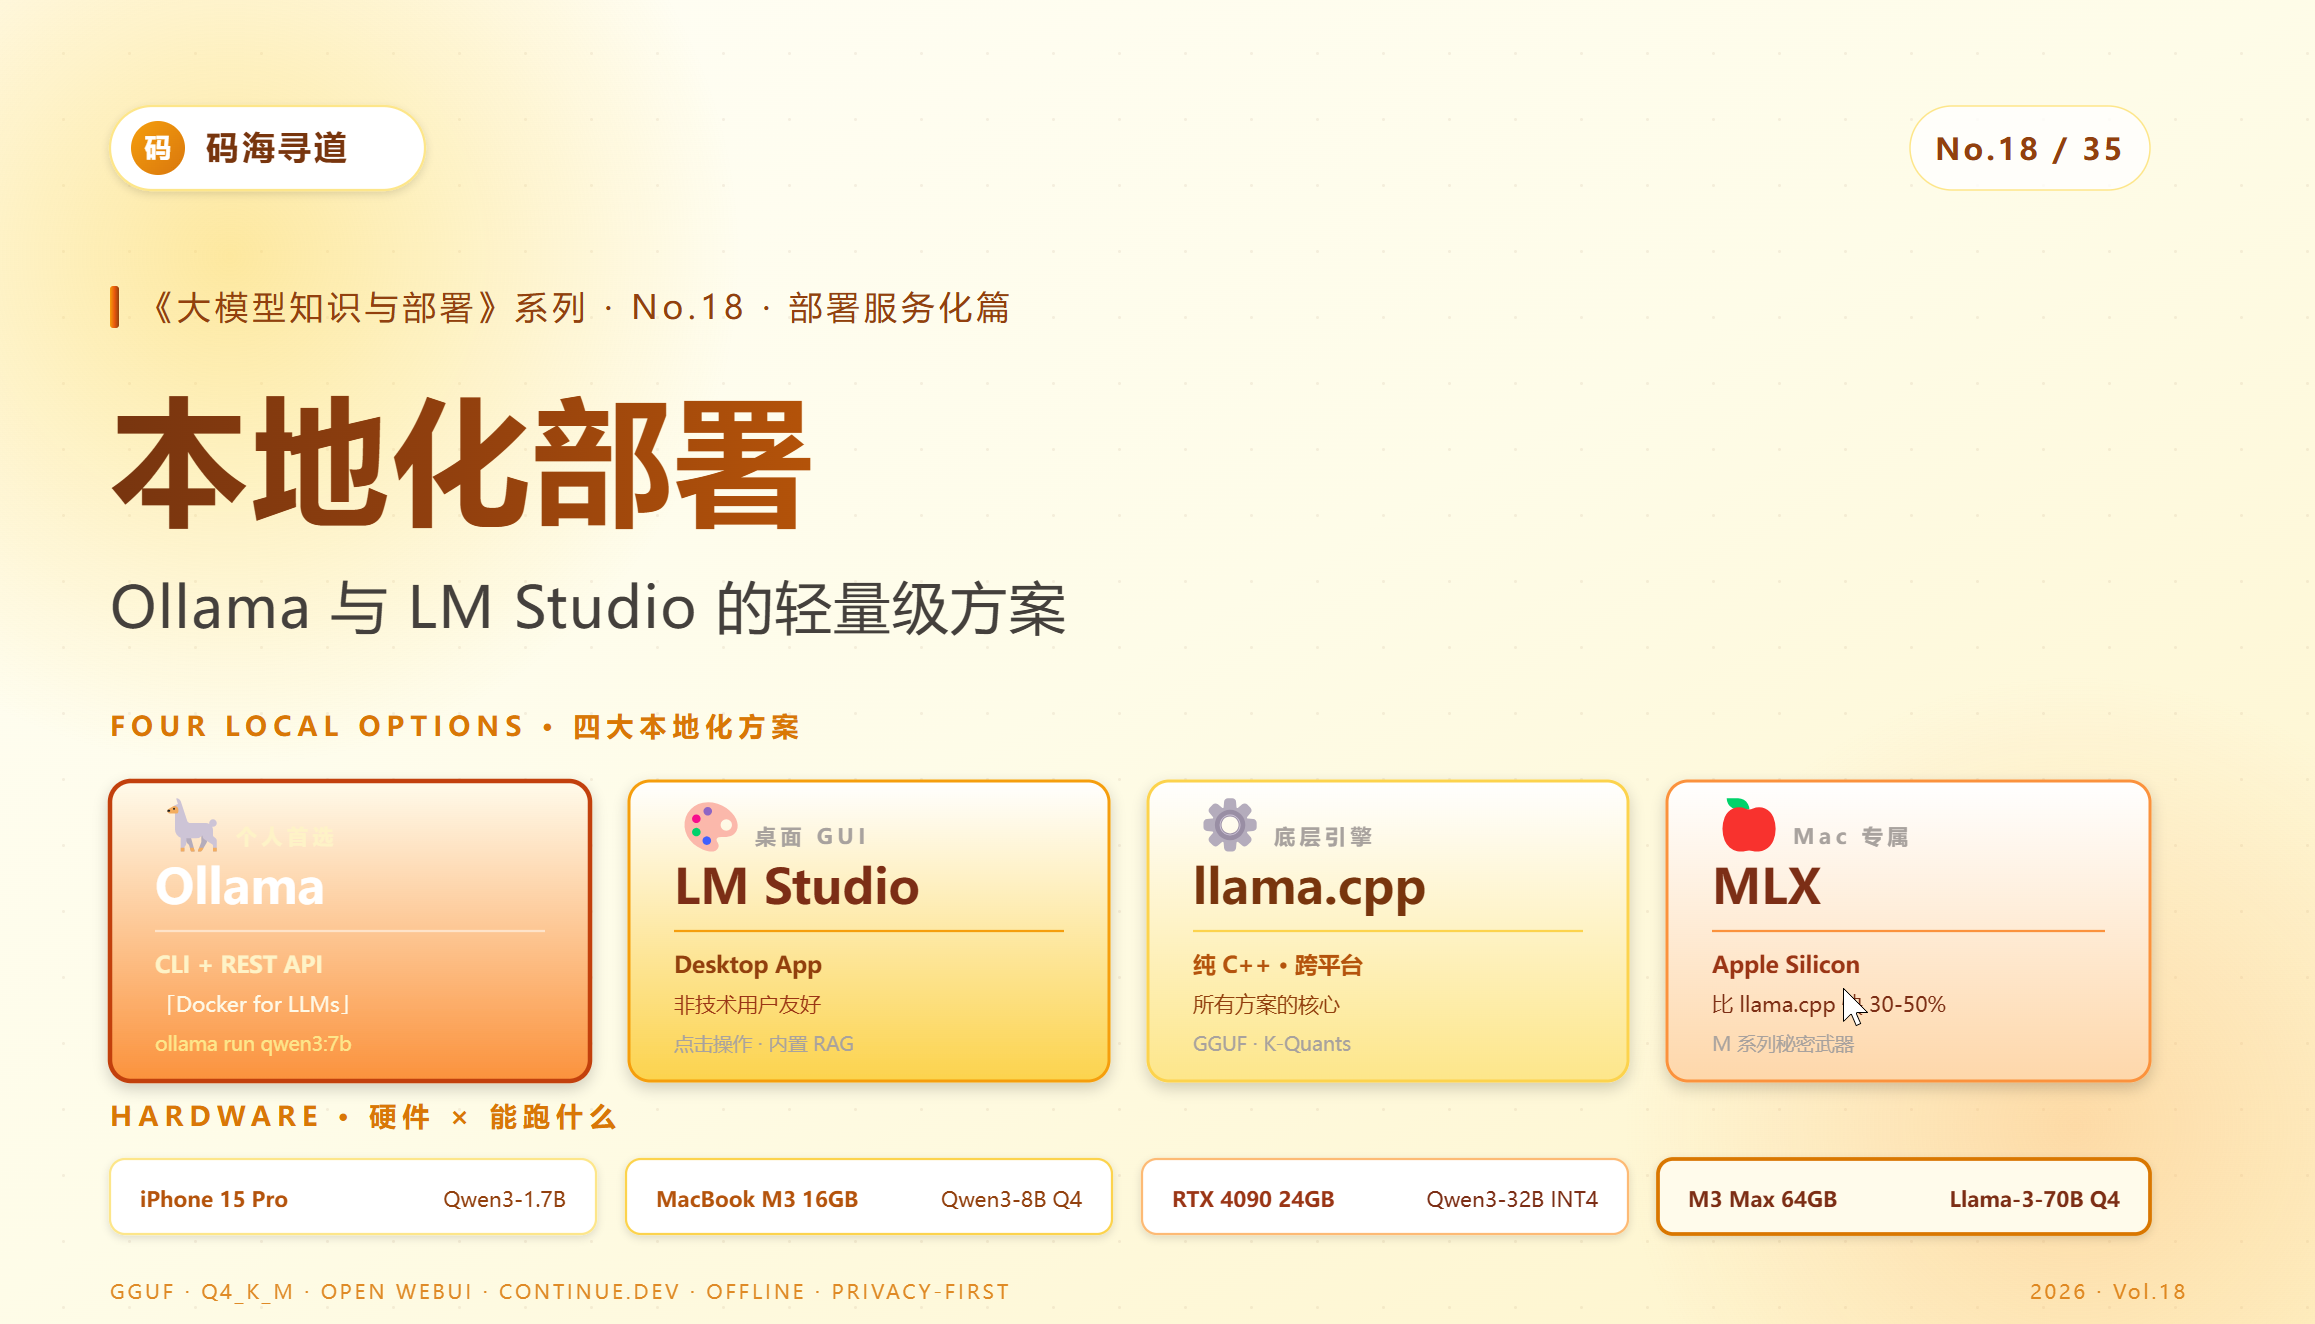
Task: Click the CONTINUE.DEV footer keyword
Action: click(x=589, y=1292)
